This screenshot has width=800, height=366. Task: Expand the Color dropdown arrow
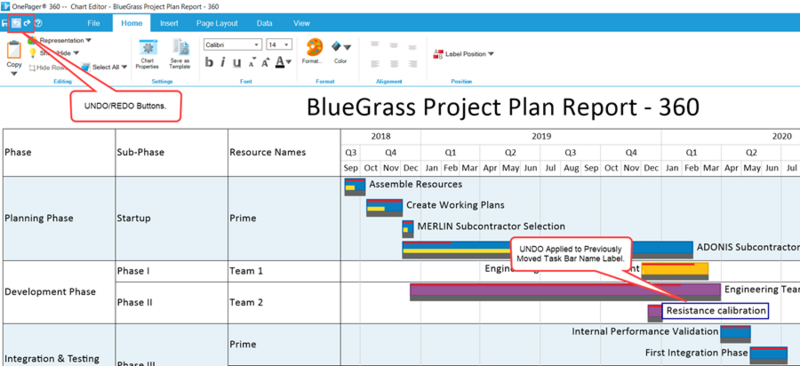(347, 47)
